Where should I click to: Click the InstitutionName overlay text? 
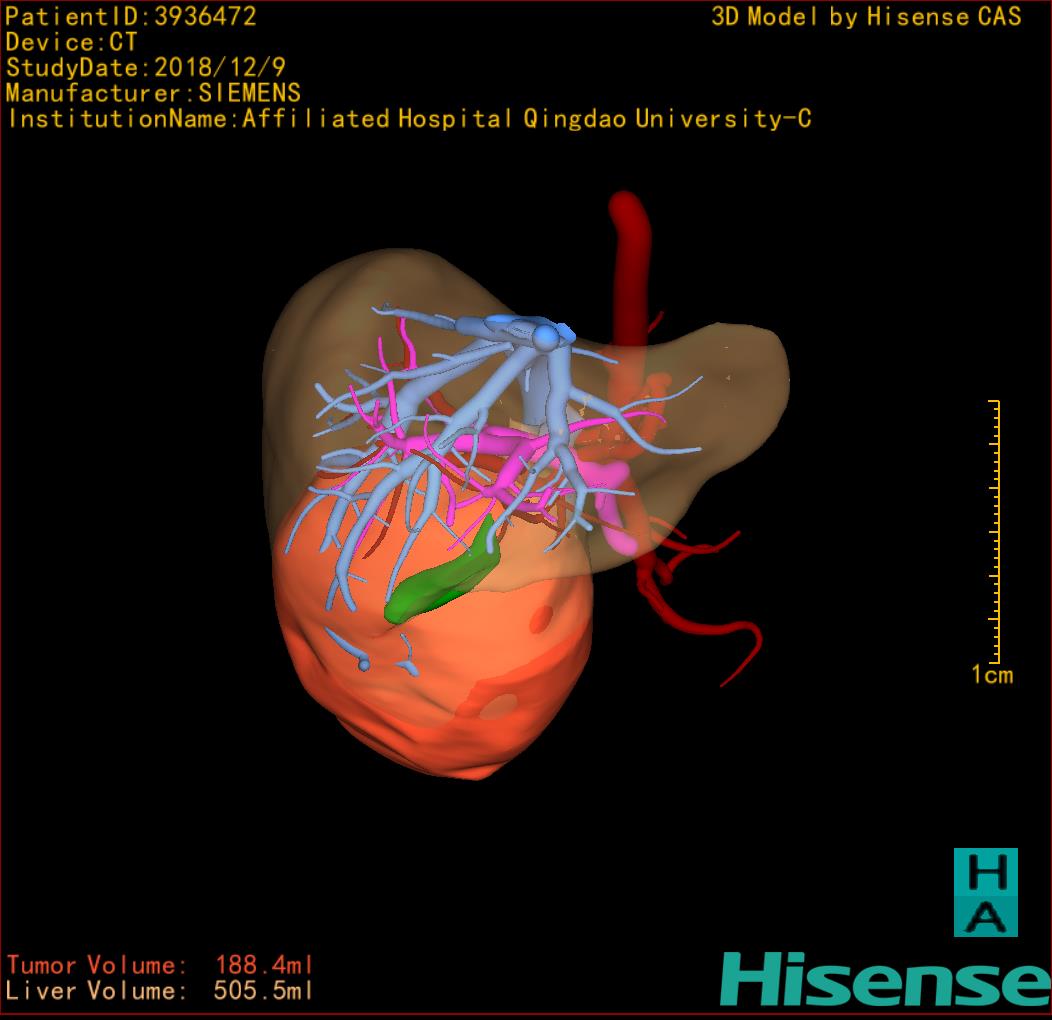click(x=408, y=119)
